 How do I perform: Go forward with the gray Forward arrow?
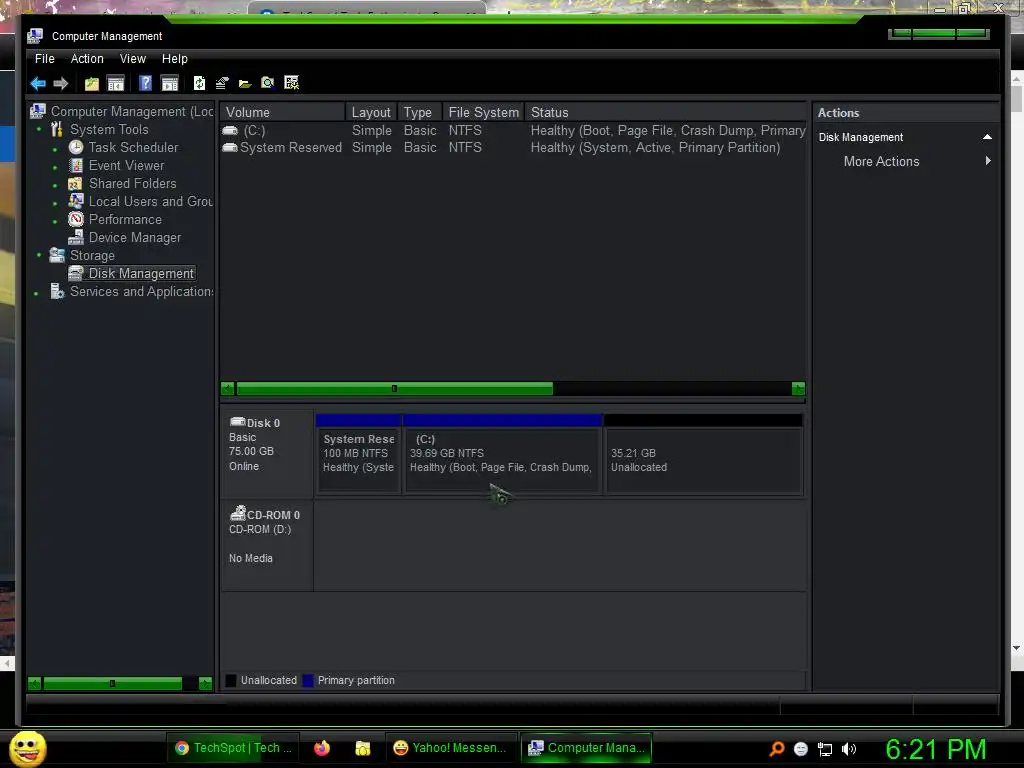[61, 83]
